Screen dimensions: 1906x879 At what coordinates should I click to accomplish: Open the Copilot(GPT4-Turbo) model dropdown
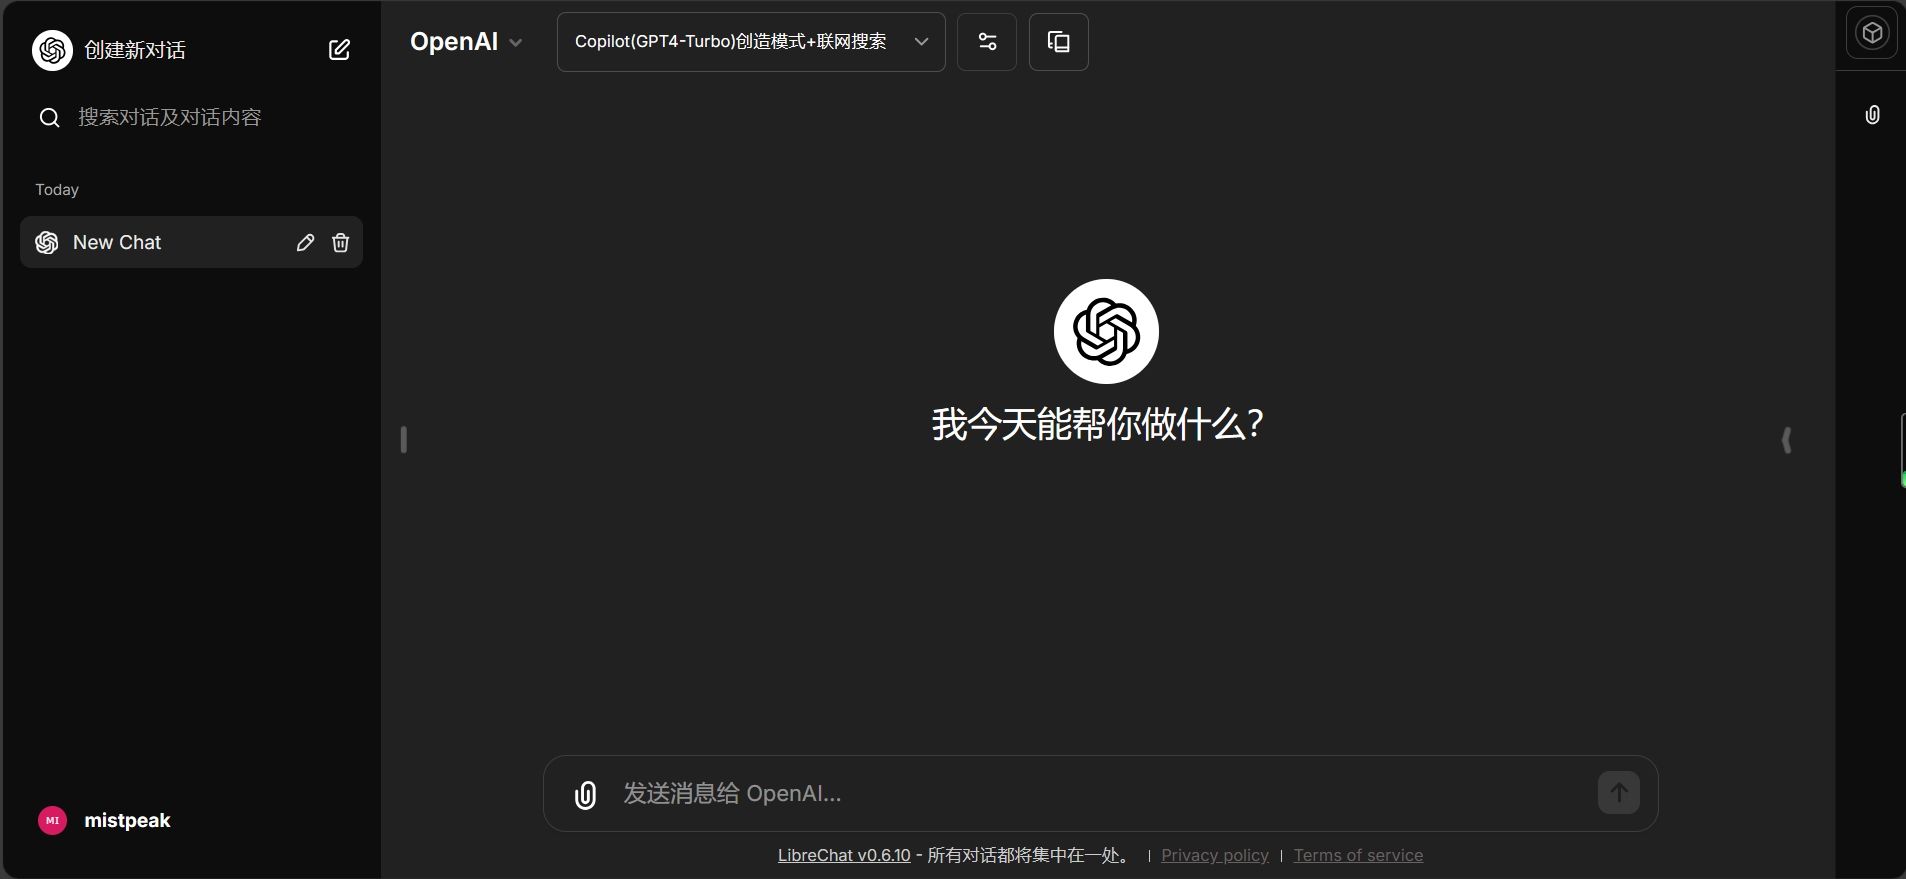[x=750, y=42]
